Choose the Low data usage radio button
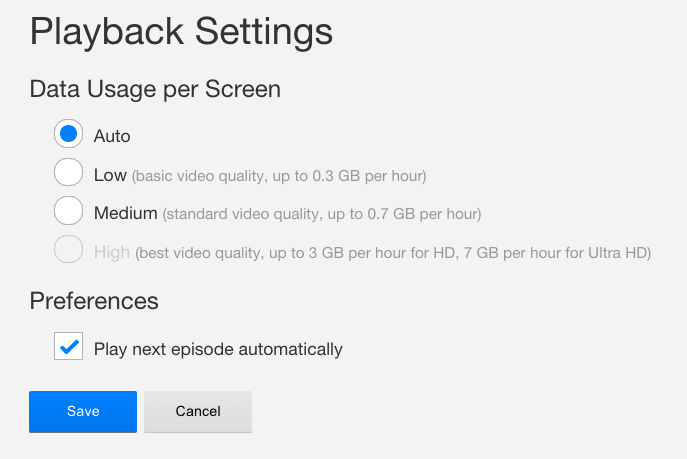 point(68,173)
